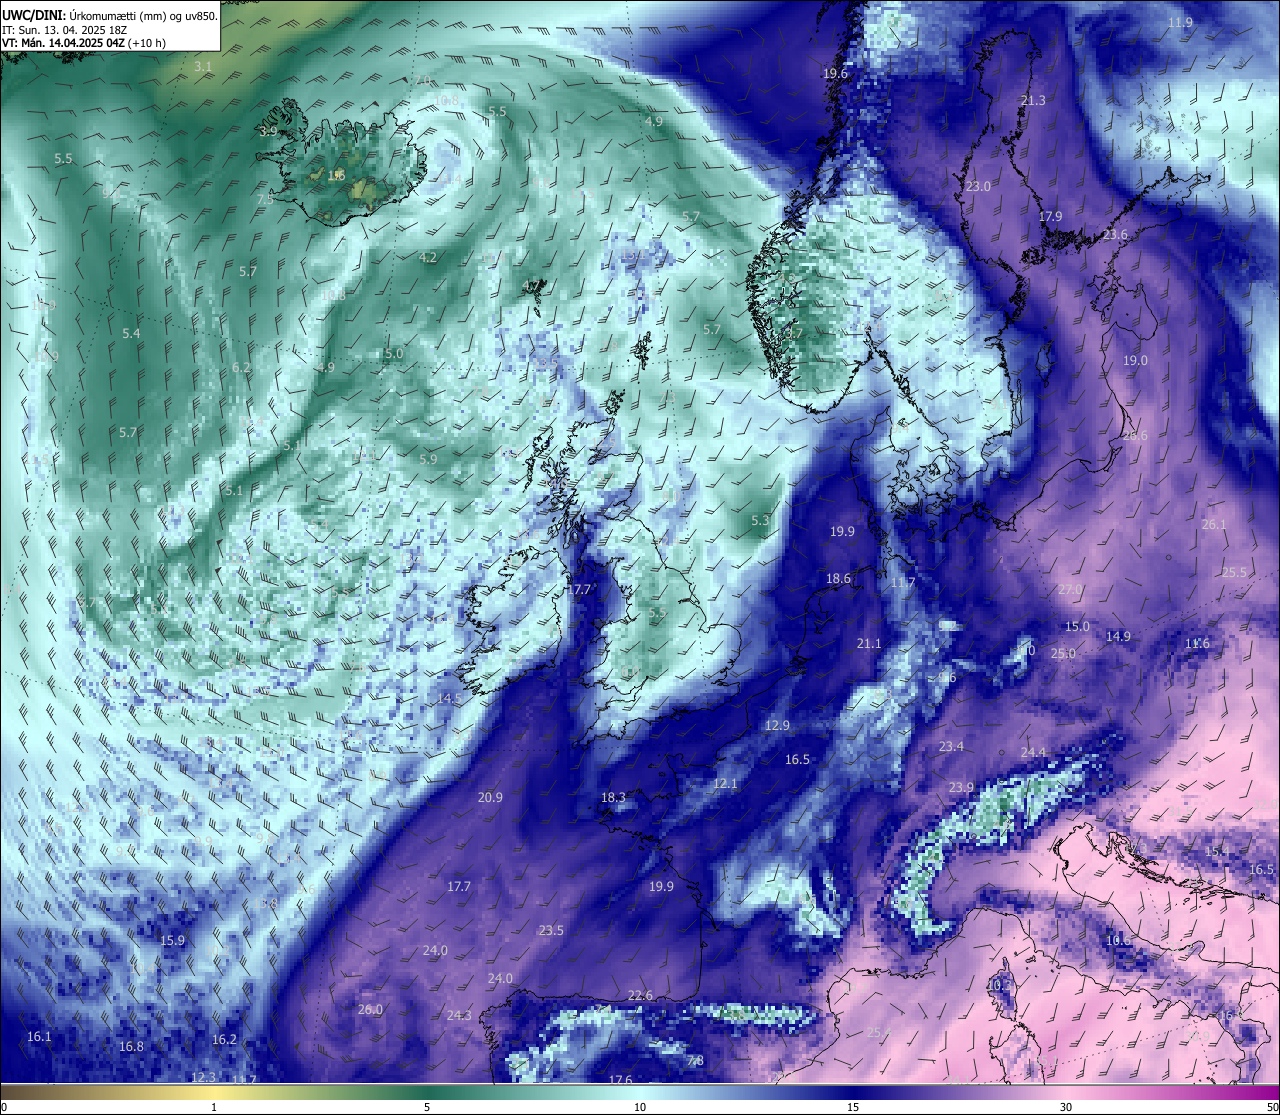
Task: Click the 19.6 value off northern Norway
Action: pos(835,74)
